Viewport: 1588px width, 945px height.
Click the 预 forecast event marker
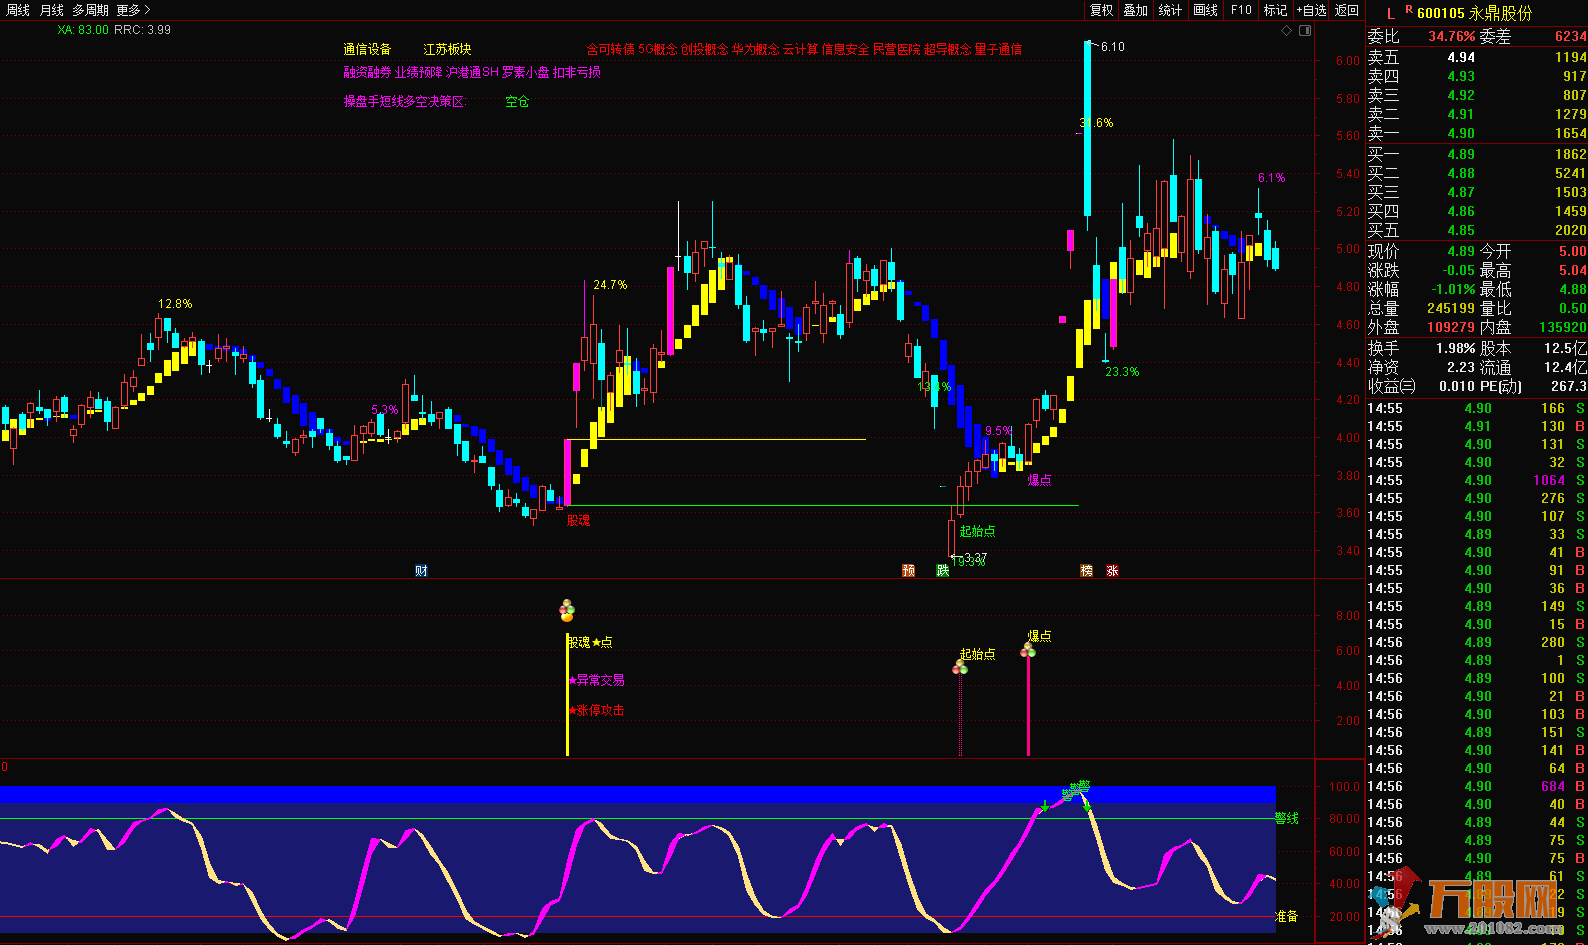(908, 571)
